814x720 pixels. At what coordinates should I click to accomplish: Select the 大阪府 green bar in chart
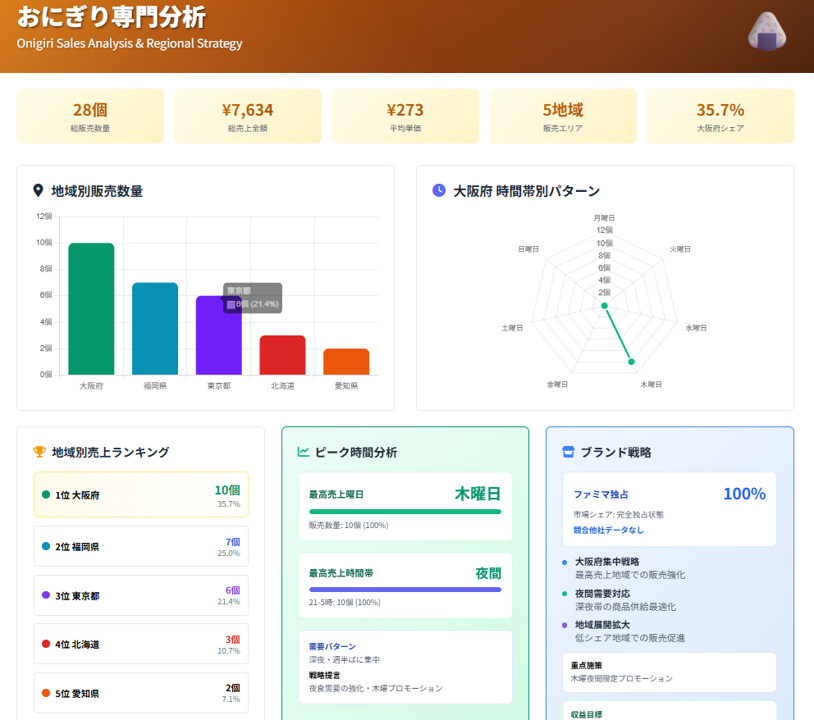click(x=91, y=308)
